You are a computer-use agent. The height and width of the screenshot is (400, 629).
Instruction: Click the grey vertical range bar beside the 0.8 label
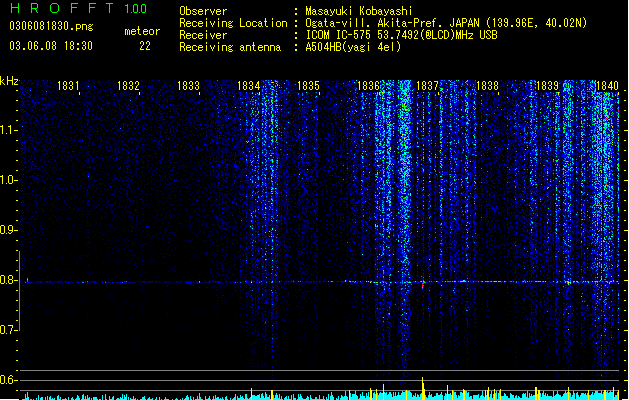point(19,290)
